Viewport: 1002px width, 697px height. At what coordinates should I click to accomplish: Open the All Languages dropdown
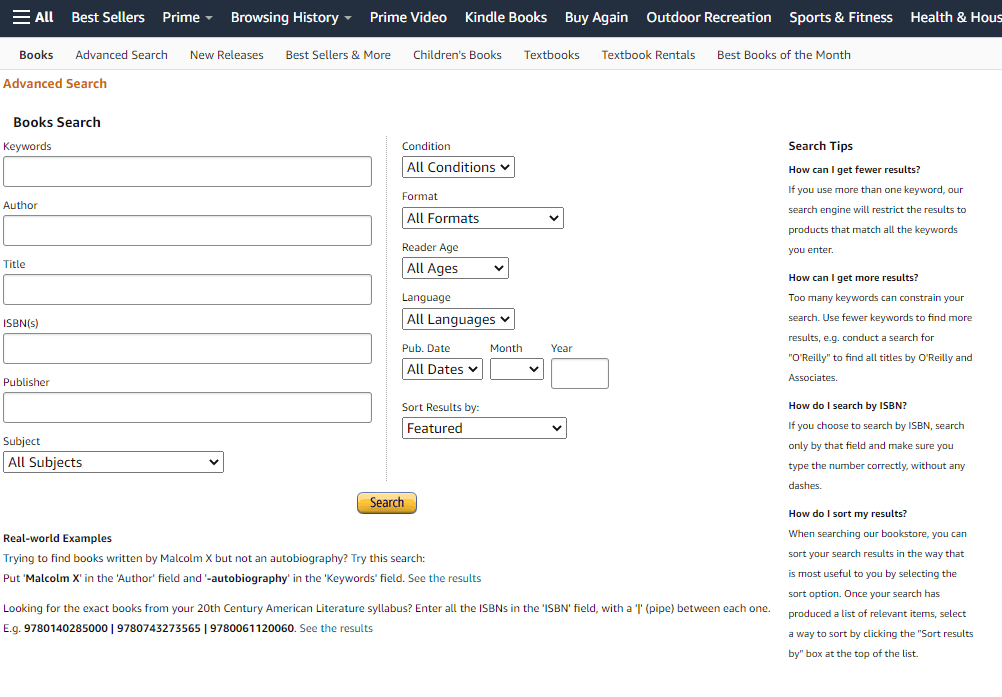tap(458, 319)
